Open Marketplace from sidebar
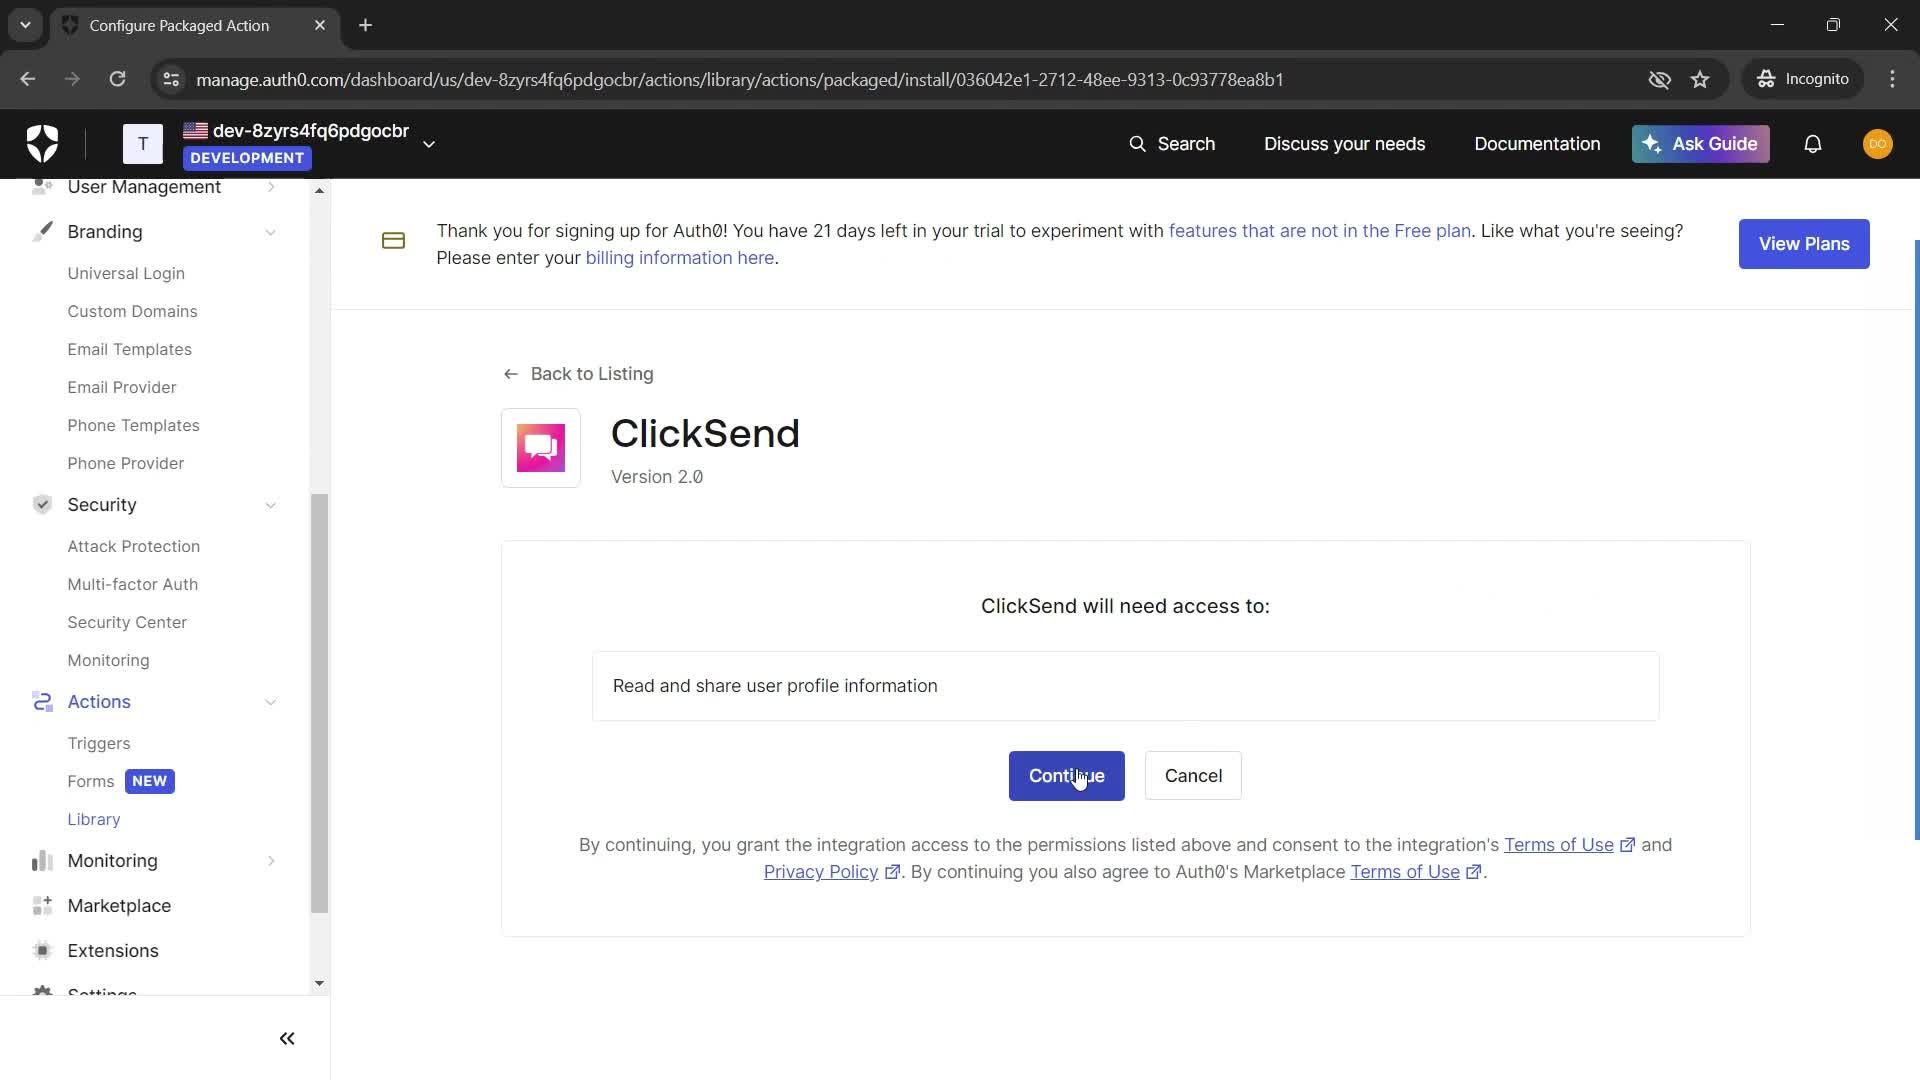 pyautogui.click(x=119, y=906)
